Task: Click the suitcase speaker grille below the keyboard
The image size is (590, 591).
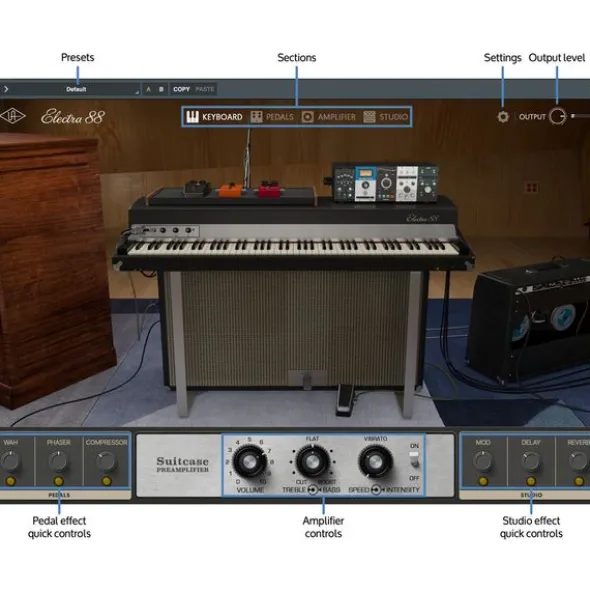Action: click(295, 329)
